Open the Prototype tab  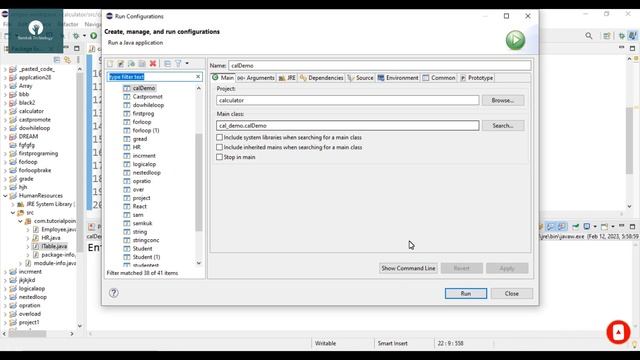point(476,78)
